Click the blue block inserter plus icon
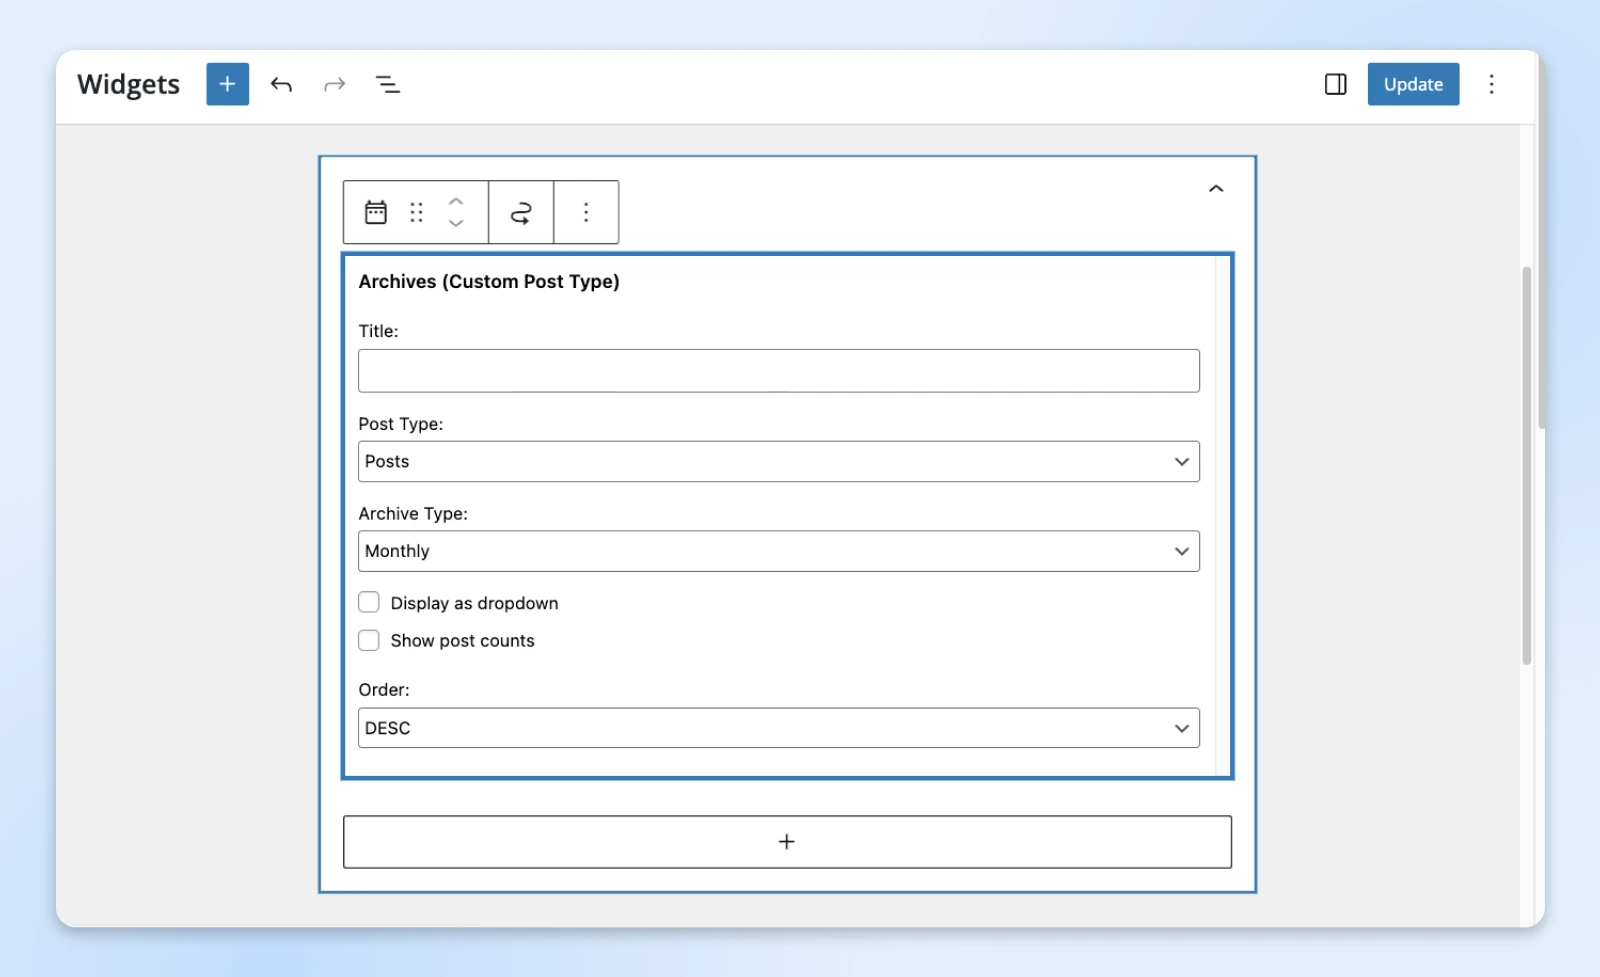The width and height of the screenshot is (1600, 977). point(227,84)
